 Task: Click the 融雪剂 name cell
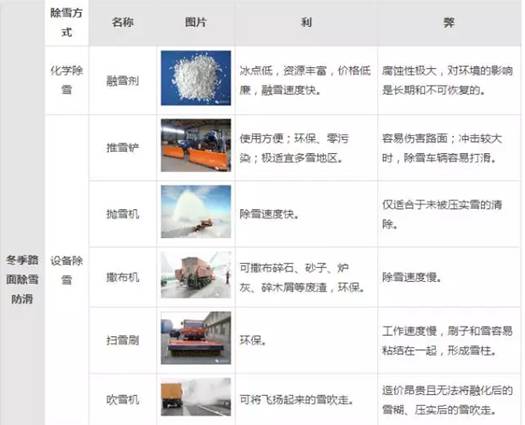(x=123, y=81)
